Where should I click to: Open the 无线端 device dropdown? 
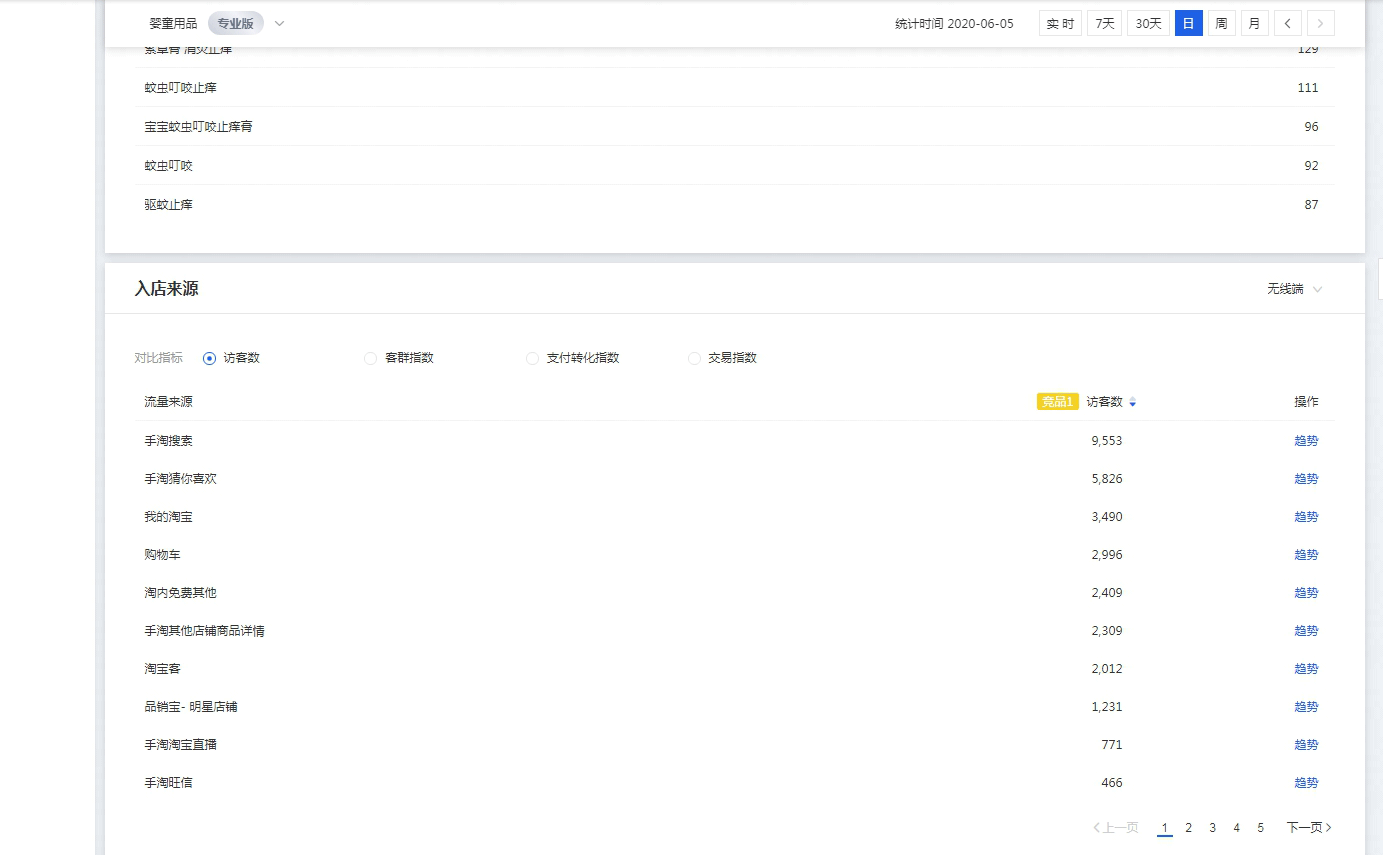tap(1294, 289)
